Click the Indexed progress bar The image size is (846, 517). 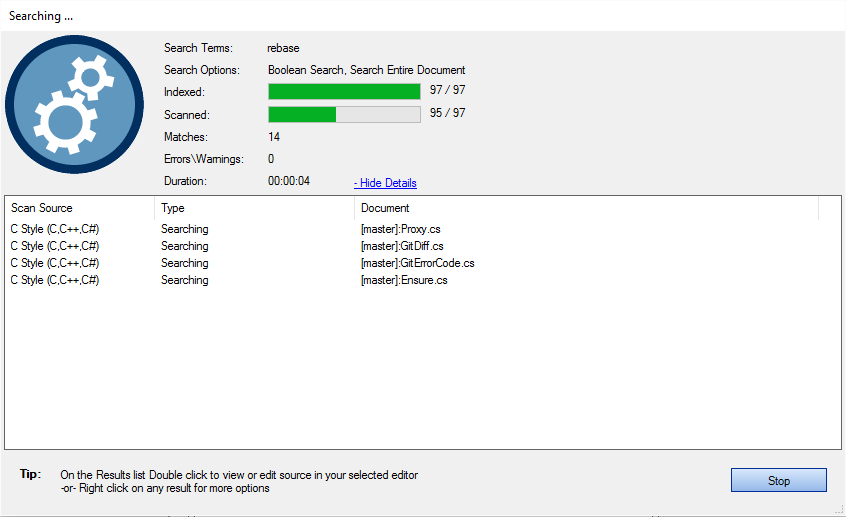(344, 92)
